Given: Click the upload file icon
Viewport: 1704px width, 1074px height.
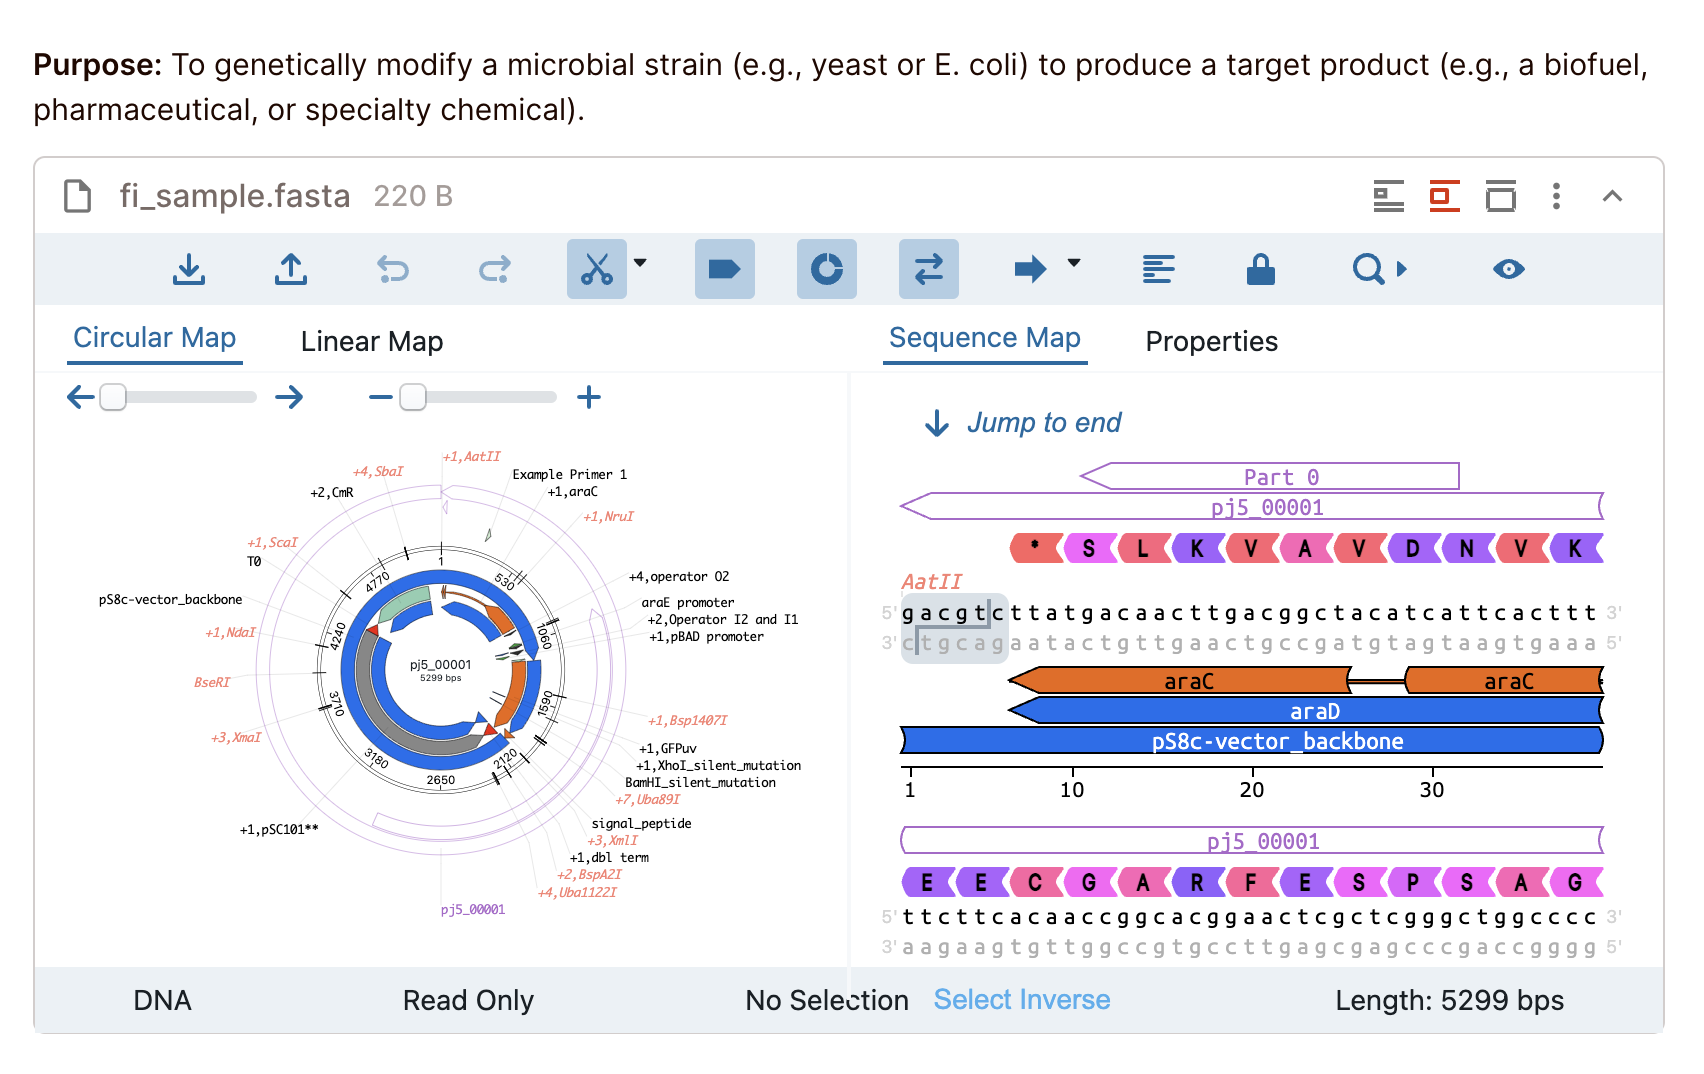Looking at the screenshot, I should pyautogui.click(x=291, y=269).
